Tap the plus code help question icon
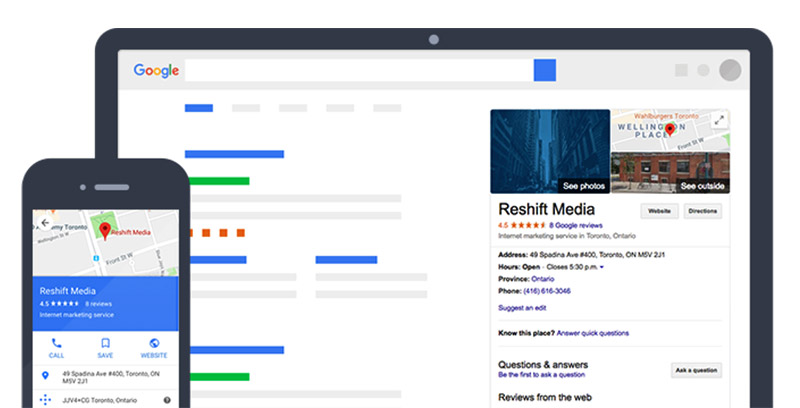 coord(167,400)
